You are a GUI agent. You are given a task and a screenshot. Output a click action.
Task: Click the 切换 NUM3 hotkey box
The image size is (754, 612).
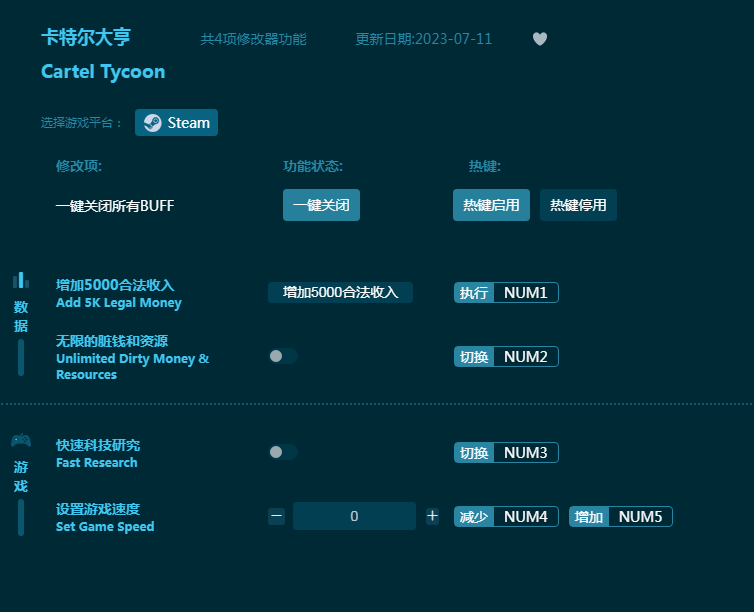pos(506,452)
